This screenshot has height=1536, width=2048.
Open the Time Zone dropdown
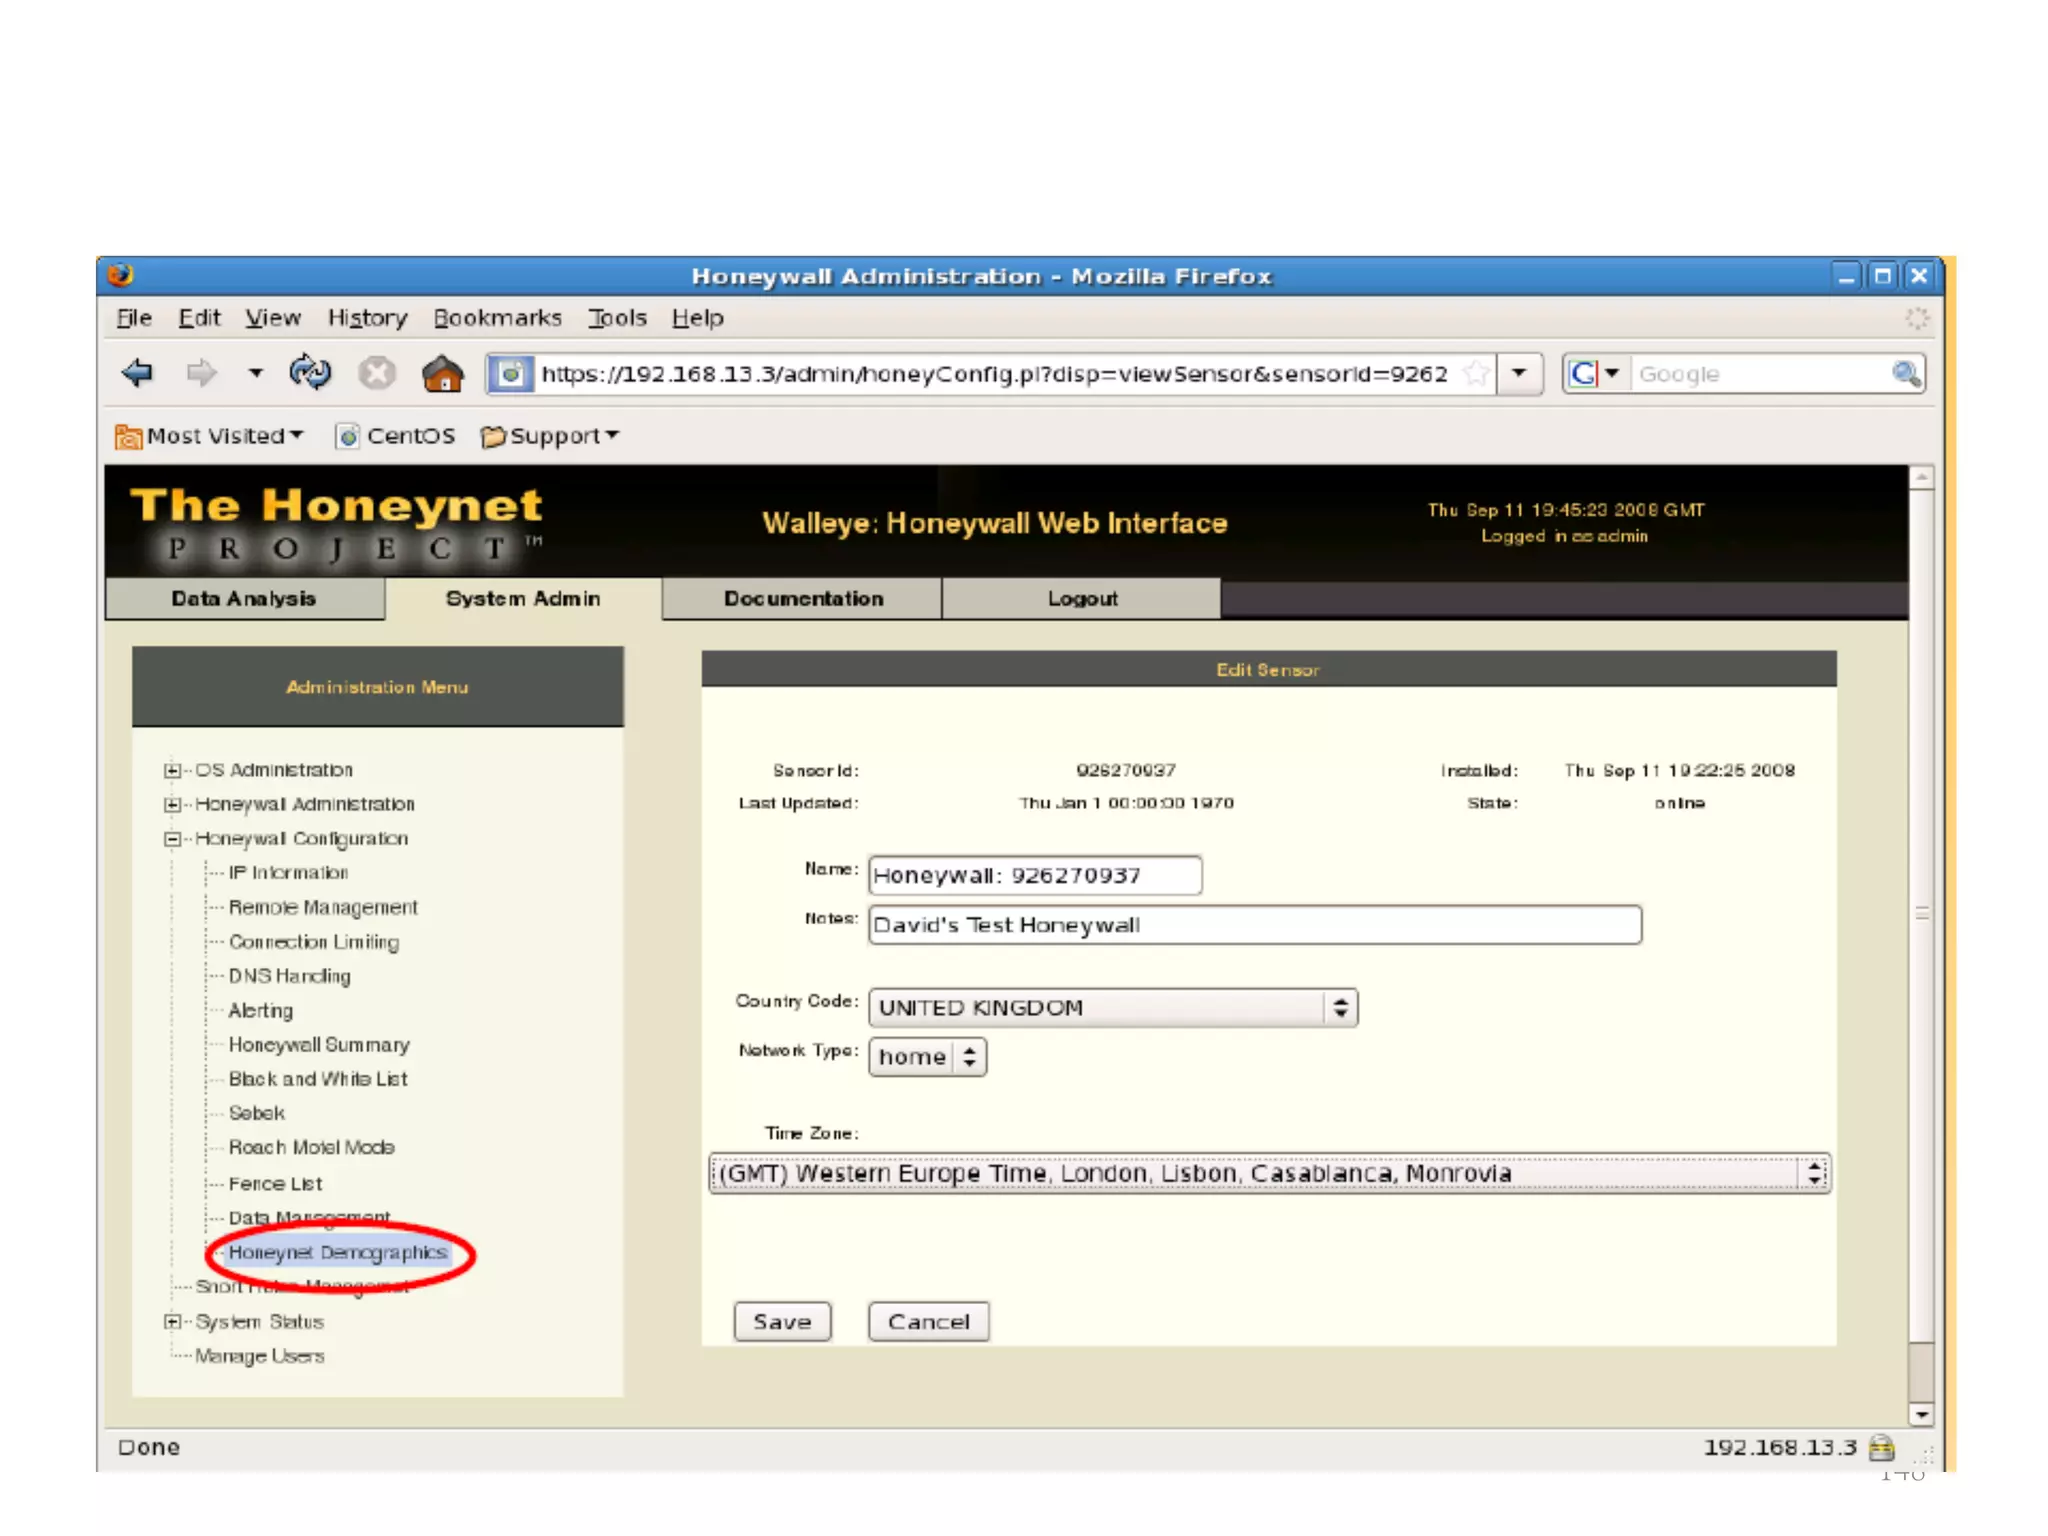pos(1268,1173)
